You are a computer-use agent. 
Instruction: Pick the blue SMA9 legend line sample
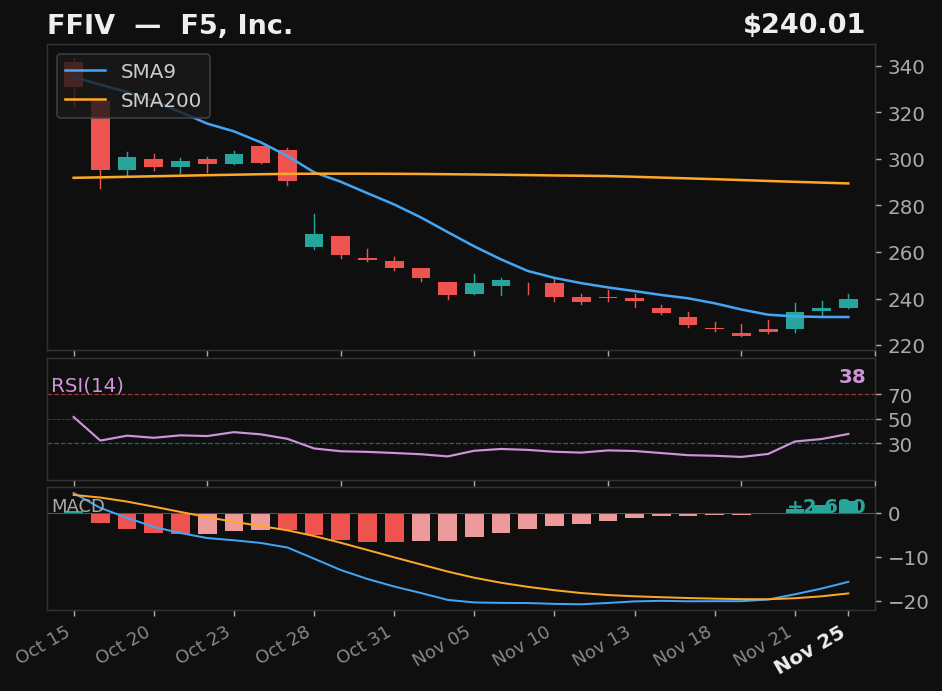click(x=85, y=71)
